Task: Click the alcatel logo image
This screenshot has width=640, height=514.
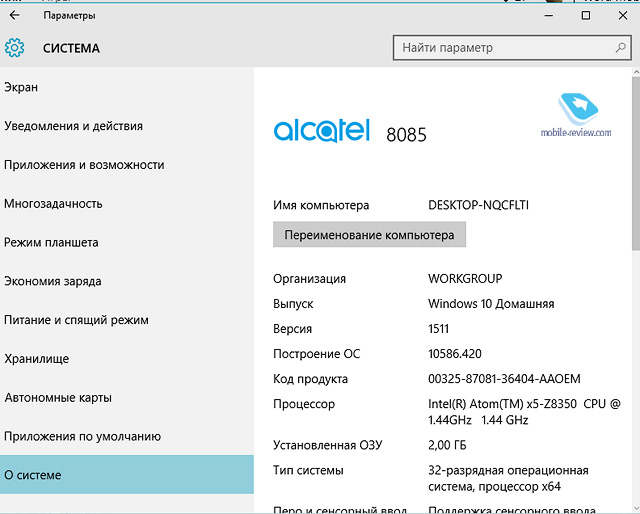Action: click(322, 131)
